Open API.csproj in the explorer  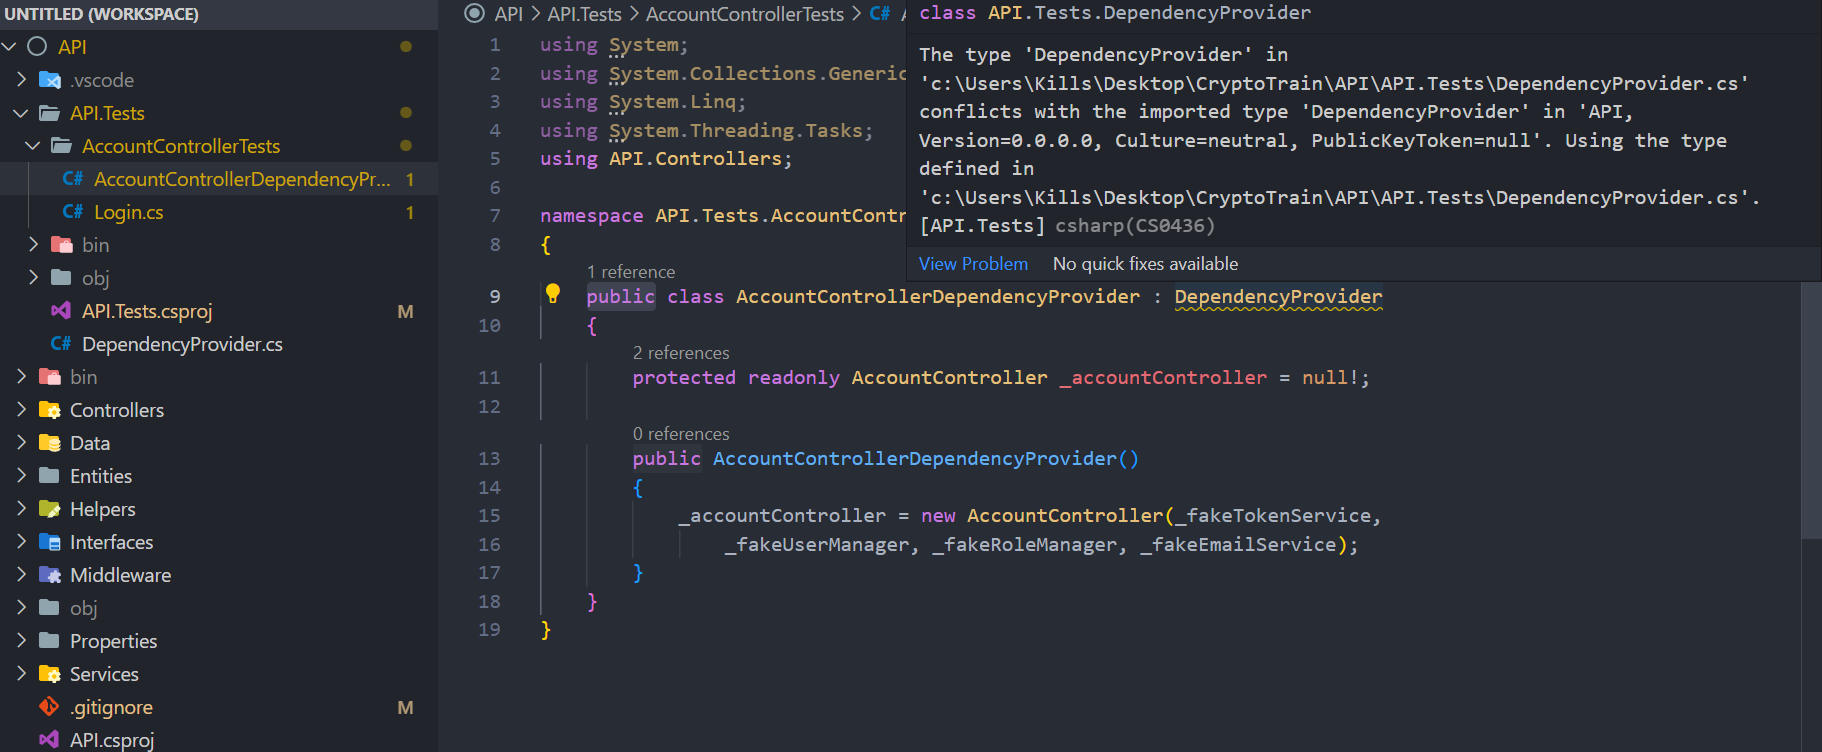click(112, 740)
